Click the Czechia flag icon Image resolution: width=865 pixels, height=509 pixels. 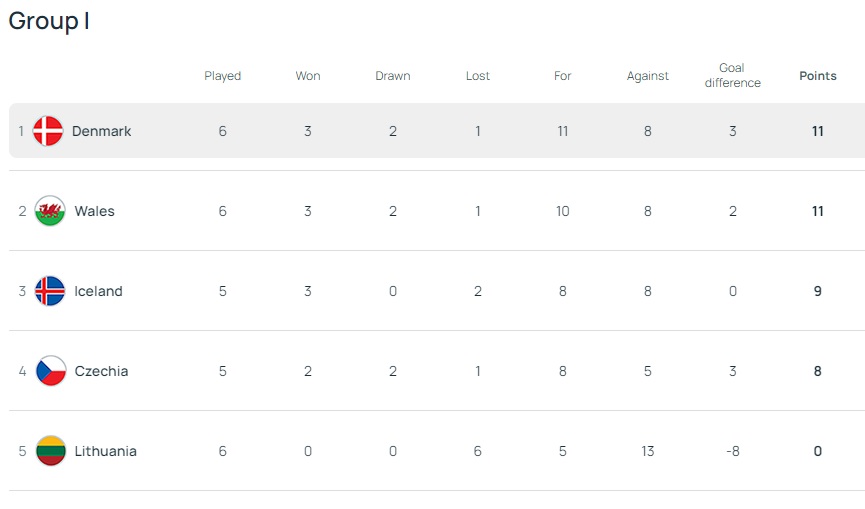[50, 371]
